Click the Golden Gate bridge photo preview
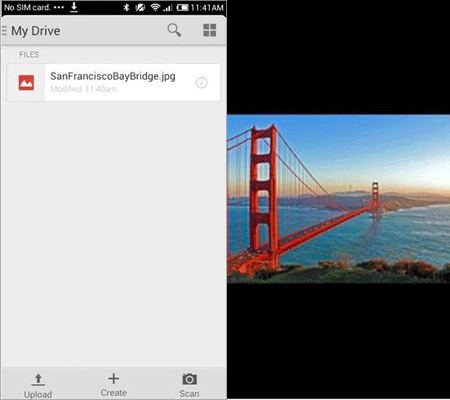 pyautogui.click(x=338, y=199)
